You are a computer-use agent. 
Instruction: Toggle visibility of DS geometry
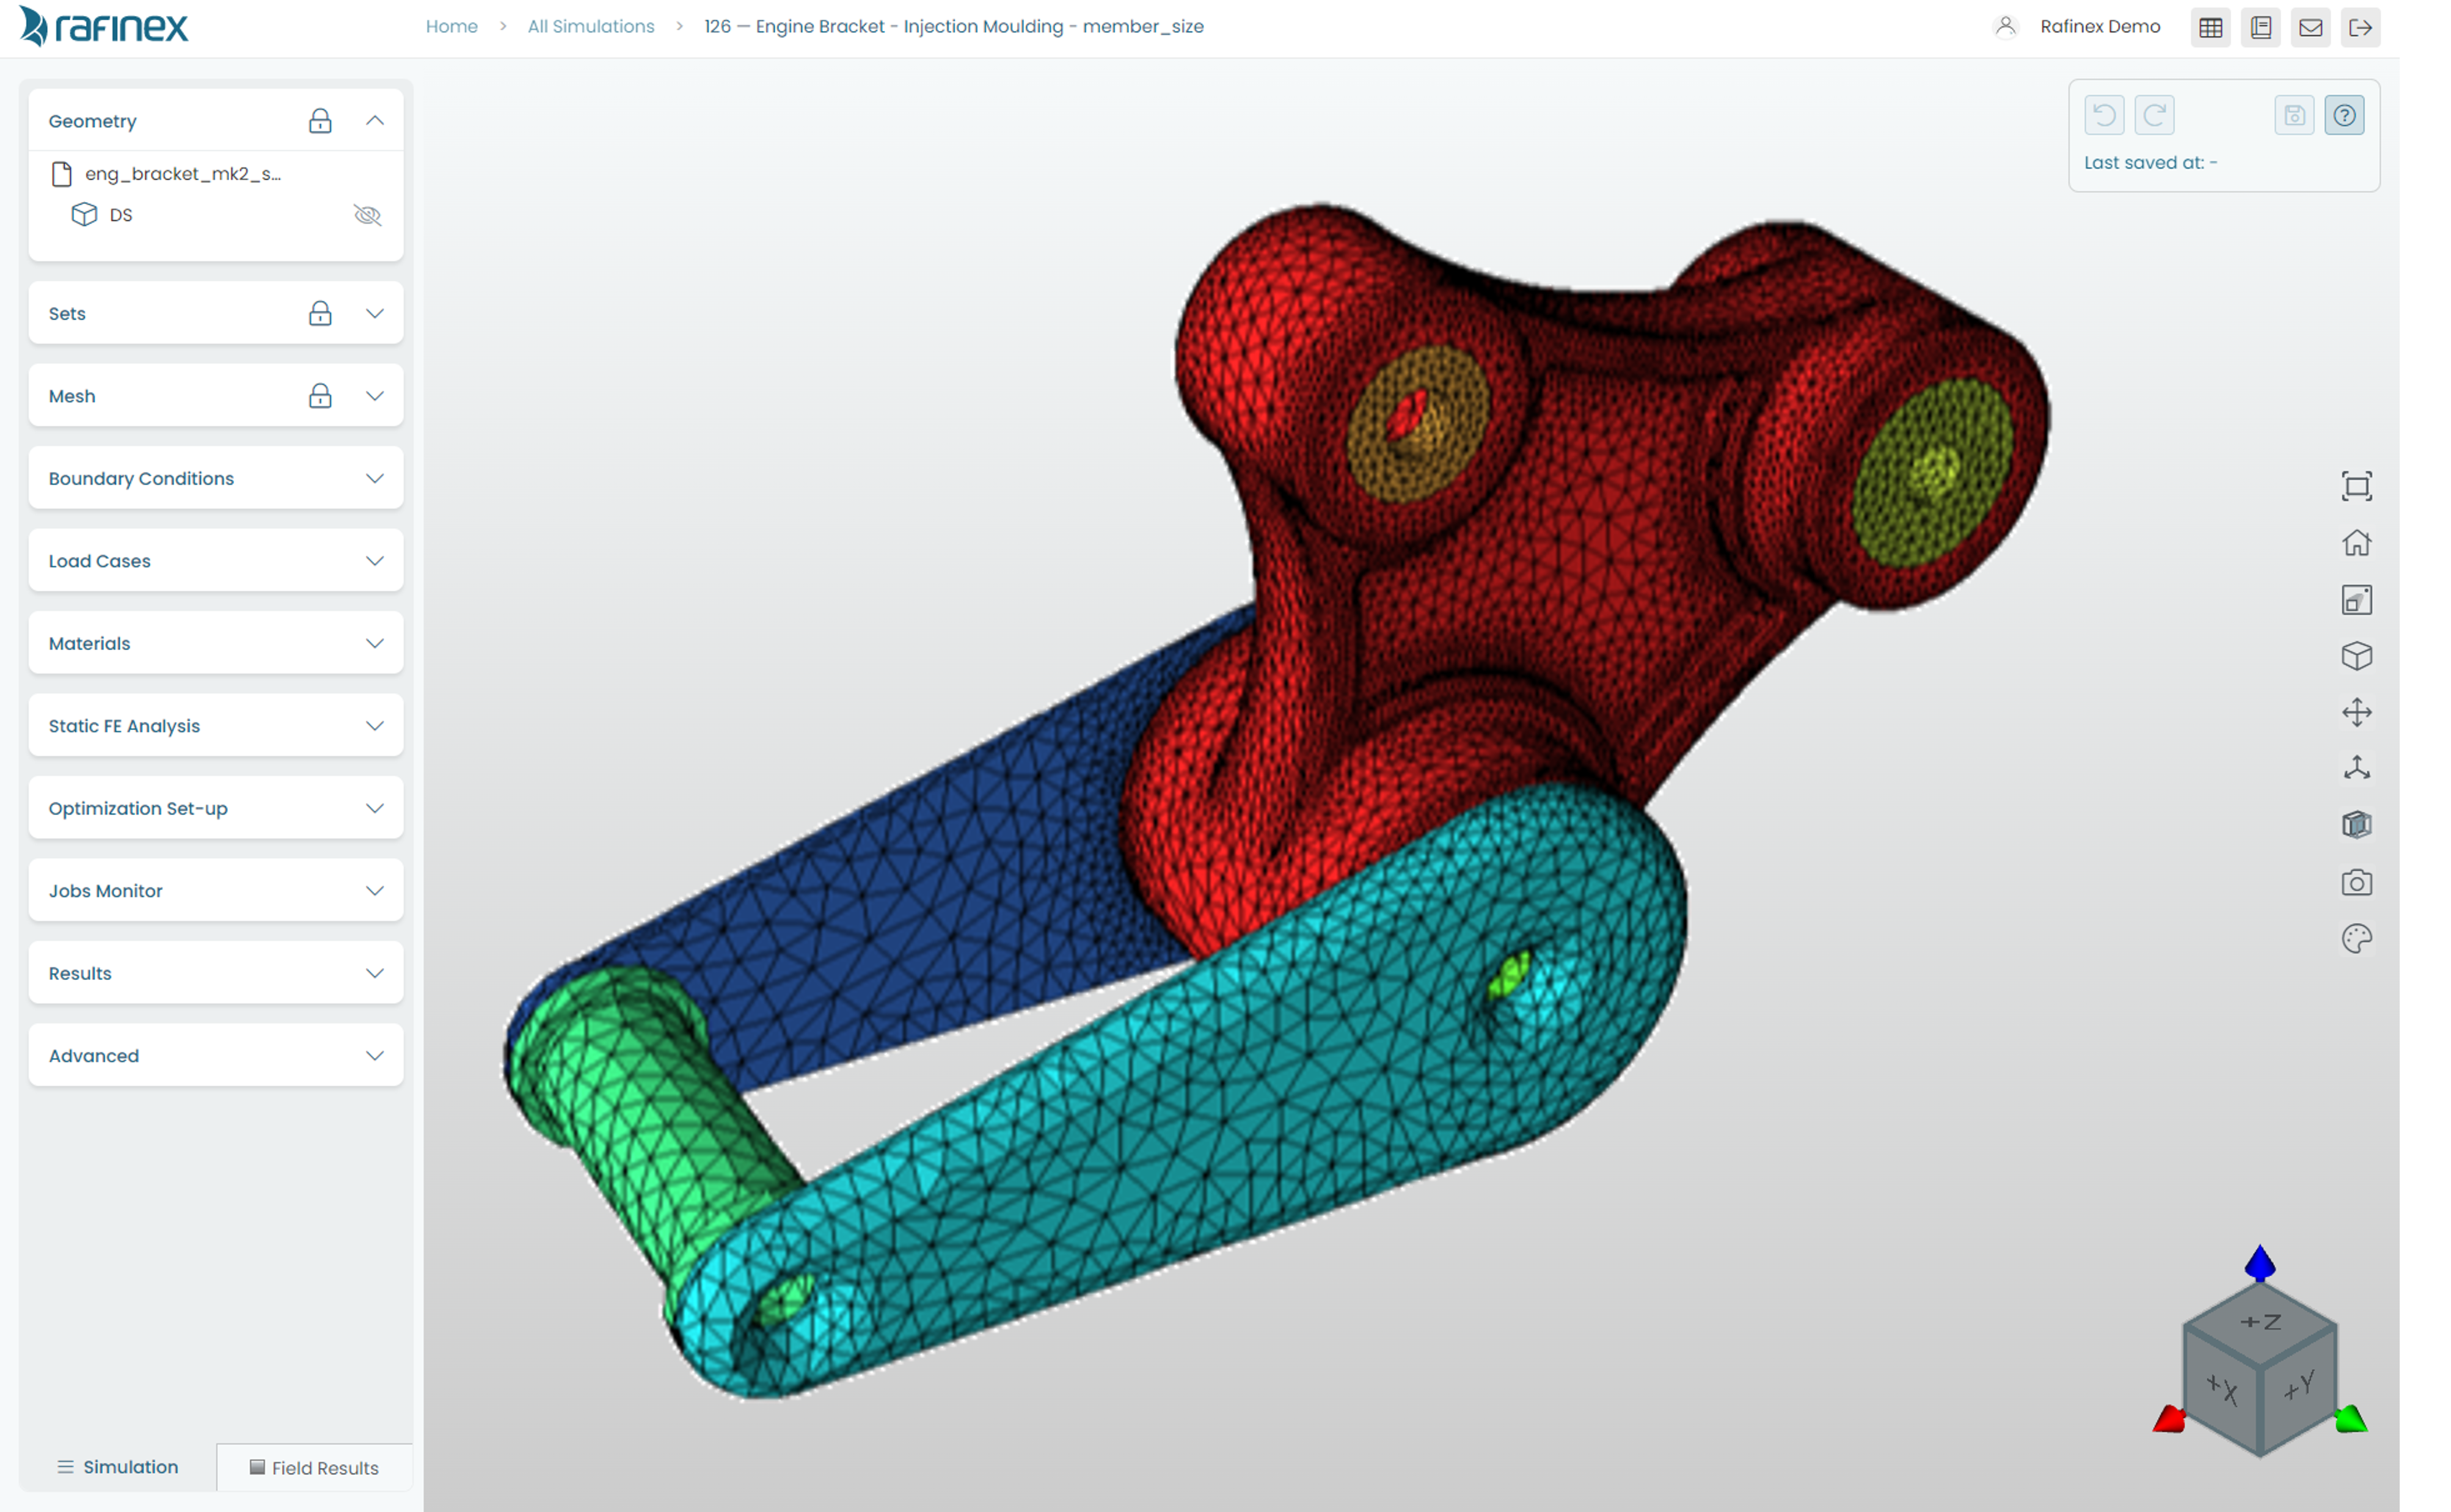click(367, 215)
